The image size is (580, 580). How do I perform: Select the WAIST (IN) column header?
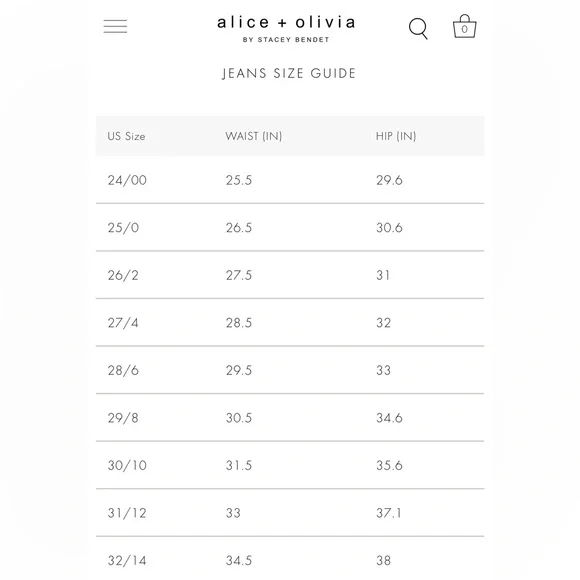point(254,136)
